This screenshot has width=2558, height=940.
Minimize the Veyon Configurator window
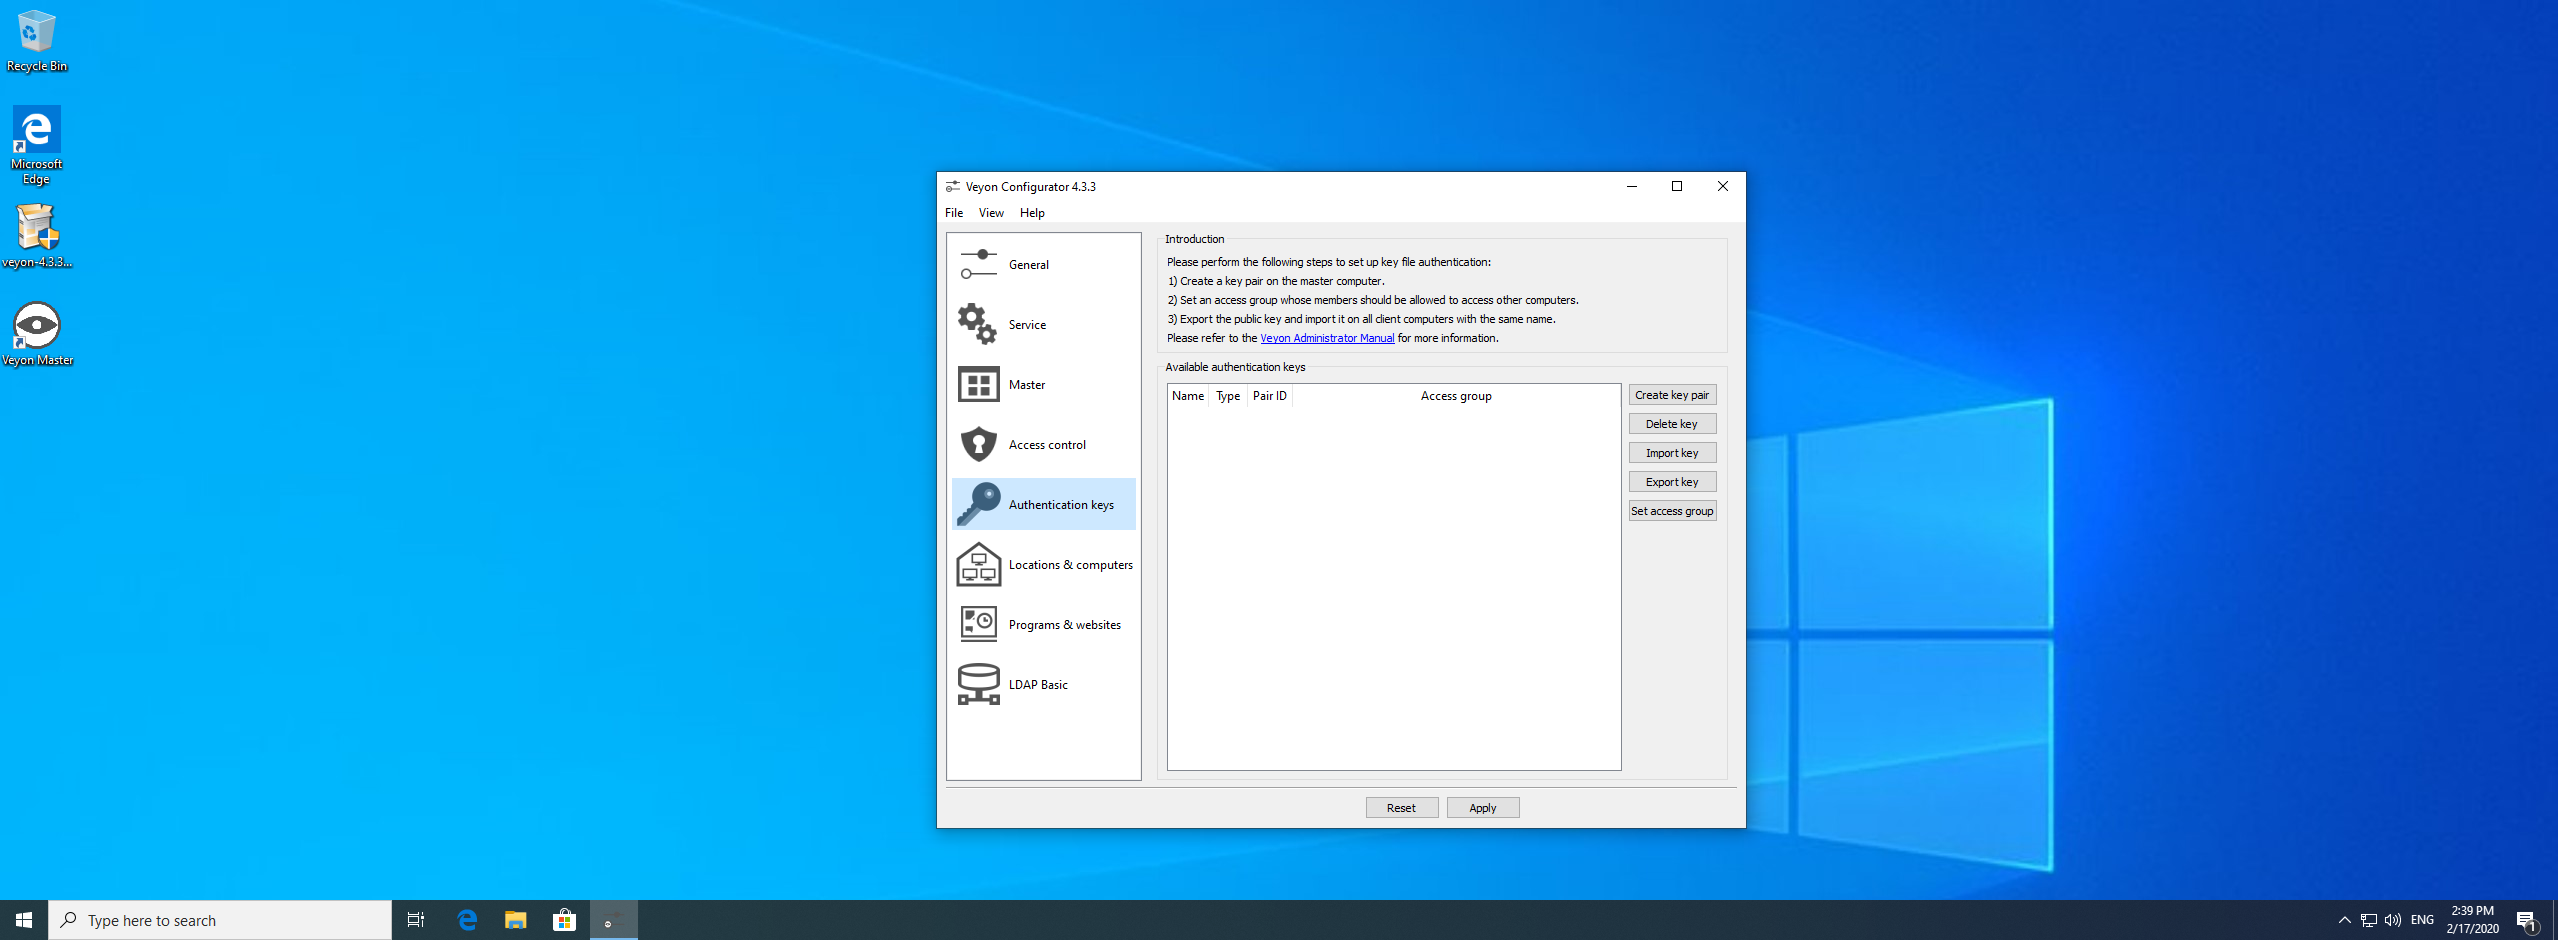pos(1632,186)
